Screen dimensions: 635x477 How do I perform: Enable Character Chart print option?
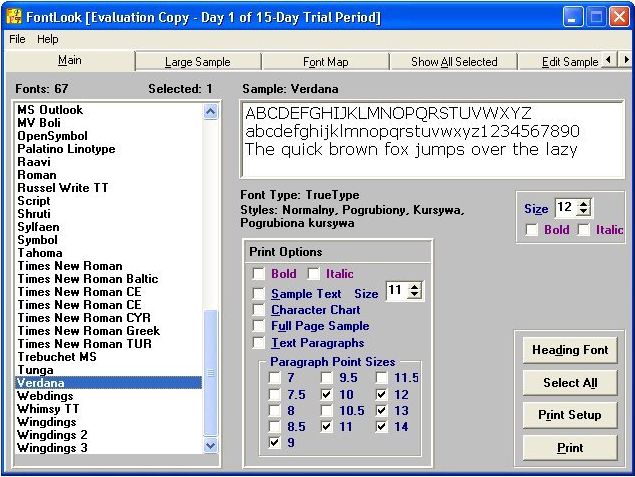[x=258, y=310]
